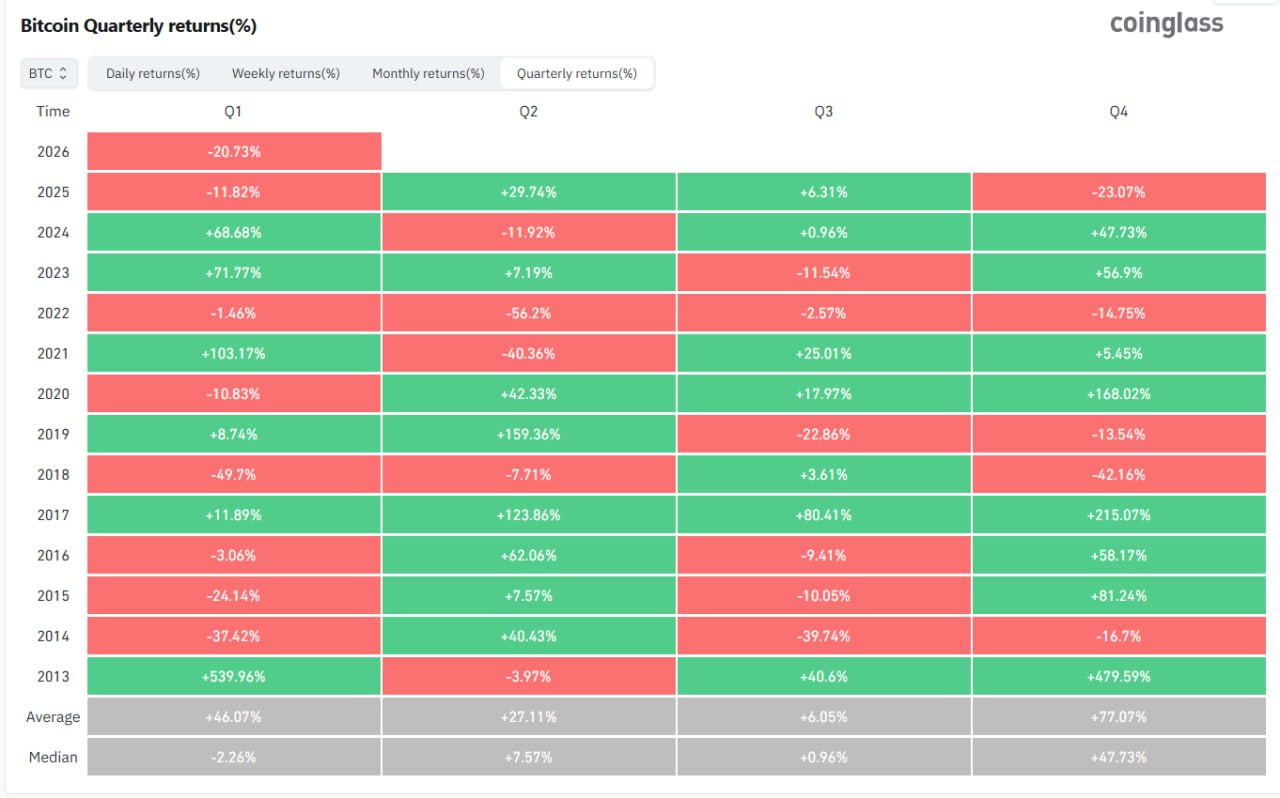Click the Average Q4 cell showing +77.07%
The height and width of the screenshot is (798, 1280).
1118,717
